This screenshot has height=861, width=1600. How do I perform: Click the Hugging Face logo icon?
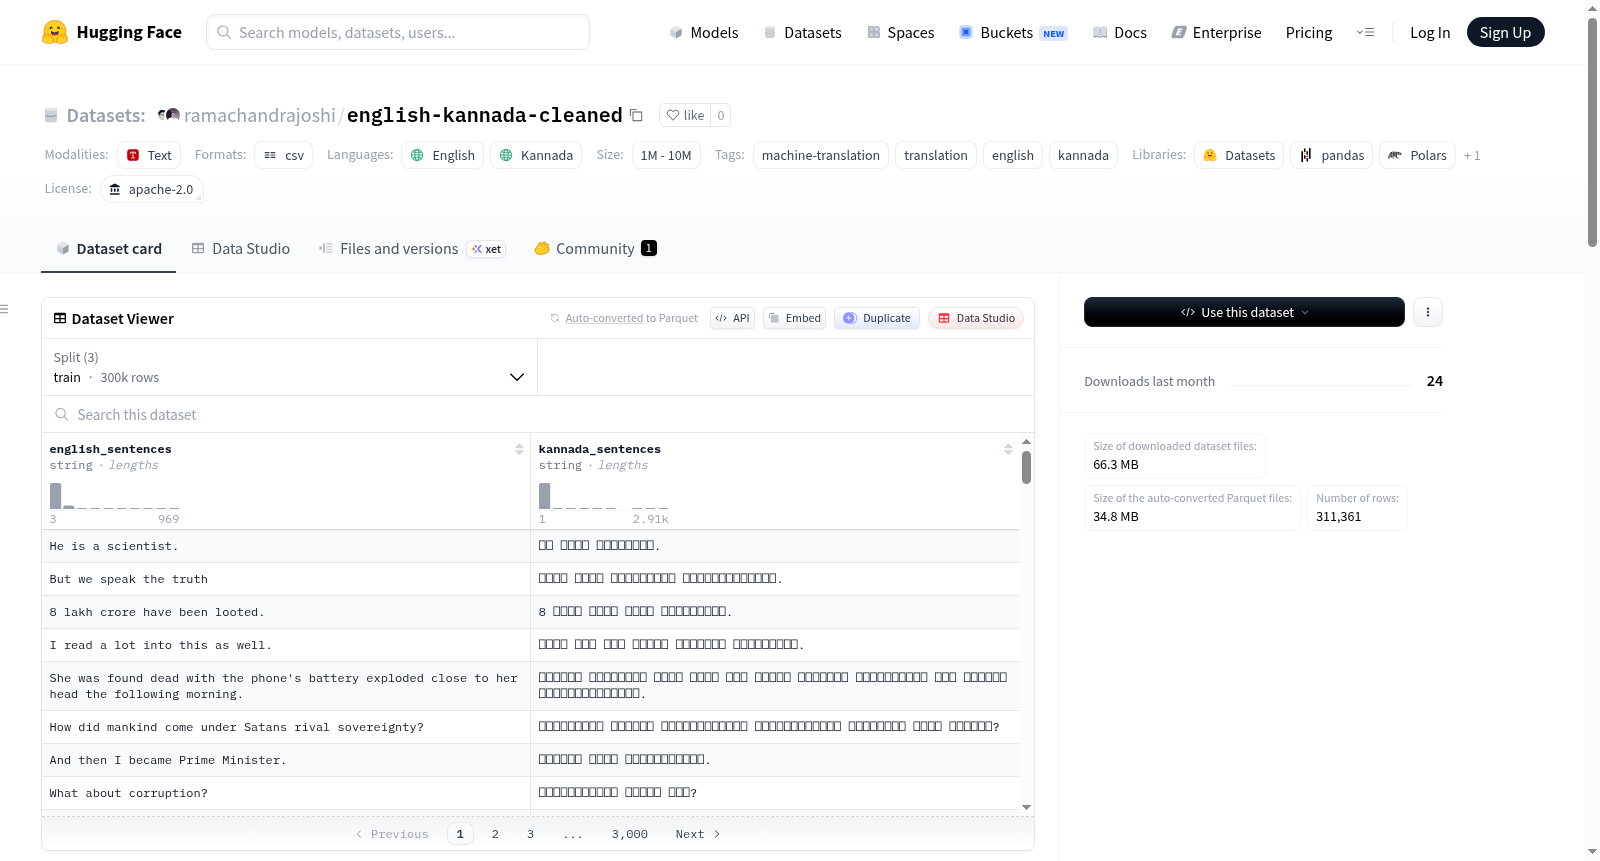55,32
